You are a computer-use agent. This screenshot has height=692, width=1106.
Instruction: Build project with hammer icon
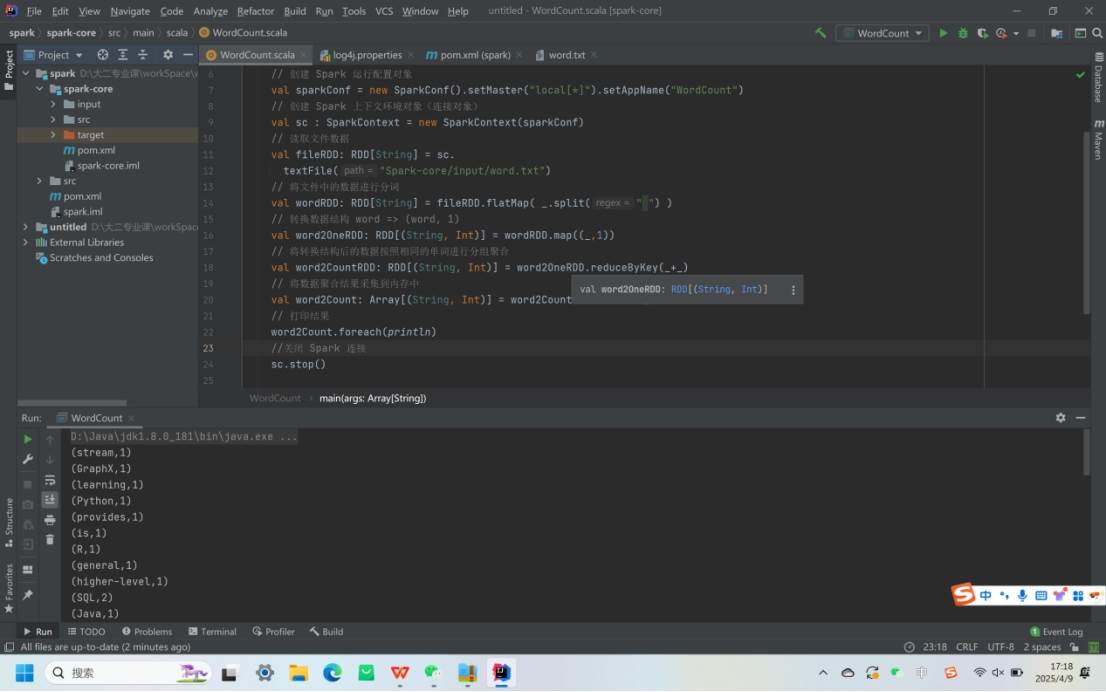pyautogui.click(x=820, y=32)
